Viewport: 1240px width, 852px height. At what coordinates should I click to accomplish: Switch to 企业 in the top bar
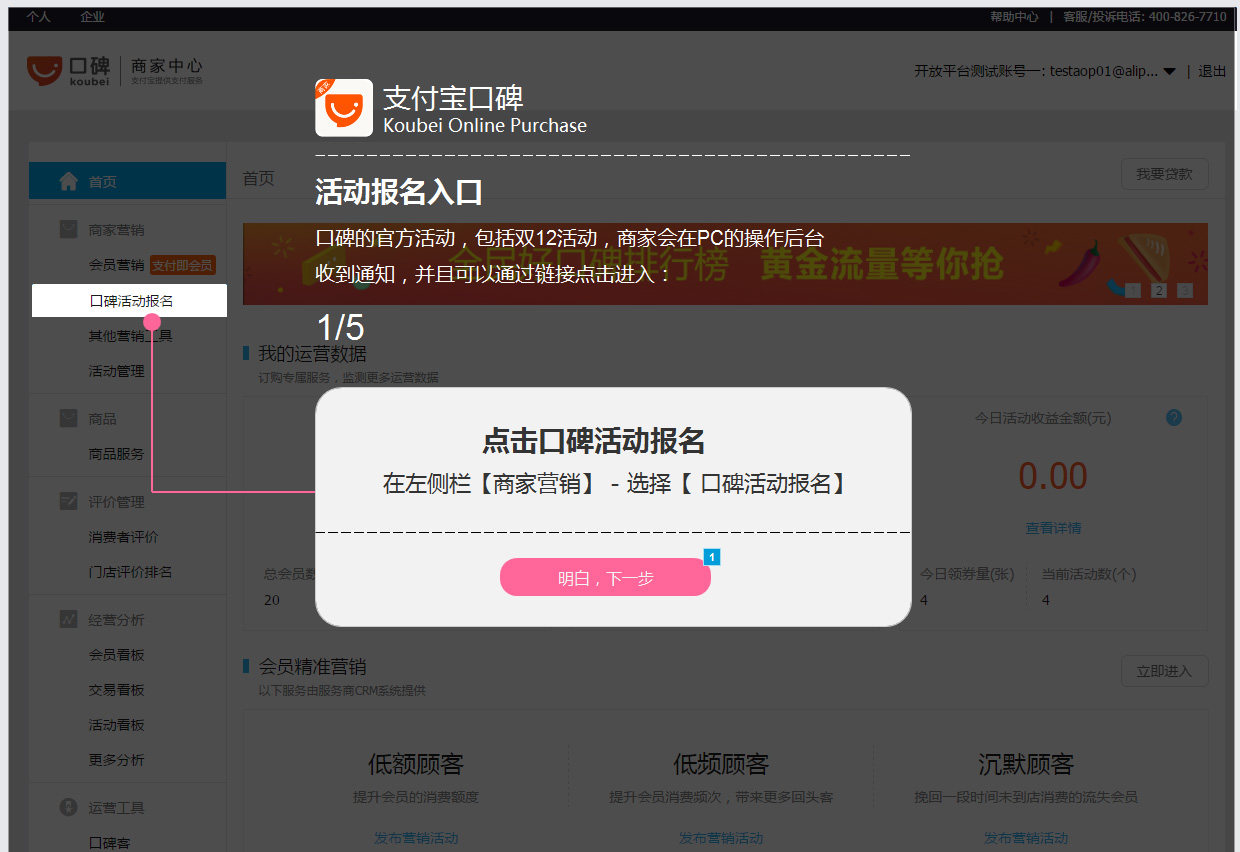click(92, 17)
